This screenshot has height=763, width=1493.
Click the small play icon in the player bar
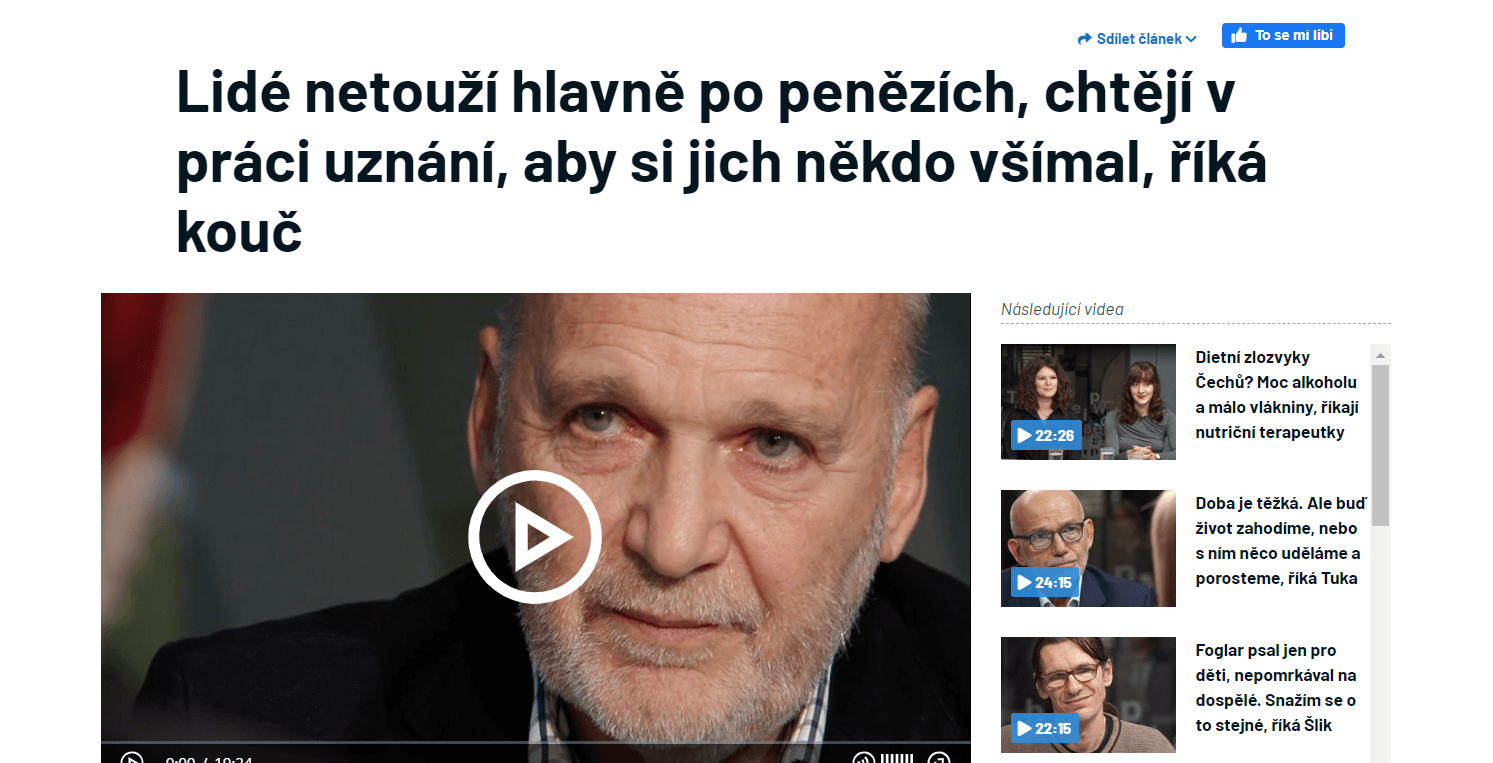click(132, 757)
